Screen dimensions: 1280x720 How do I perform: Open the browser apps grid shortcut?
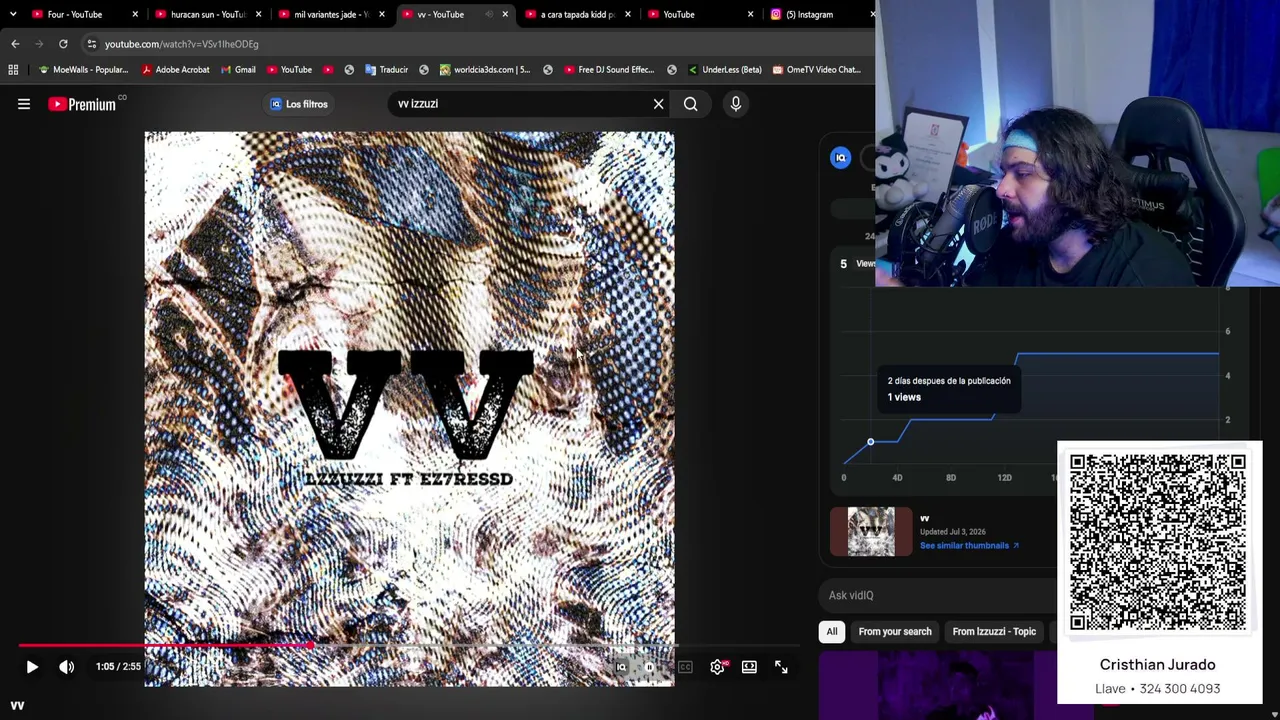click(x=13, y=70)
